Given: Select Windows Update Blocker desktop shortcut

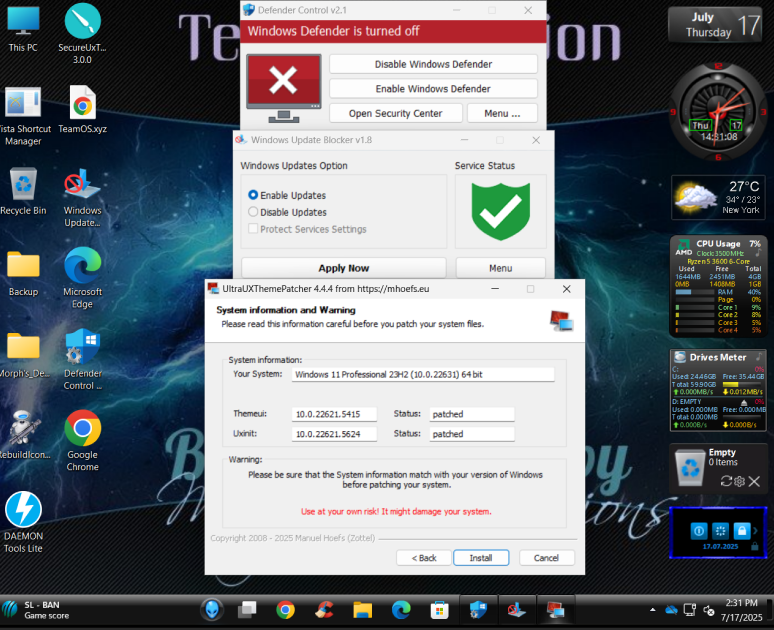Looking at the screenshot, I should 82,197.
